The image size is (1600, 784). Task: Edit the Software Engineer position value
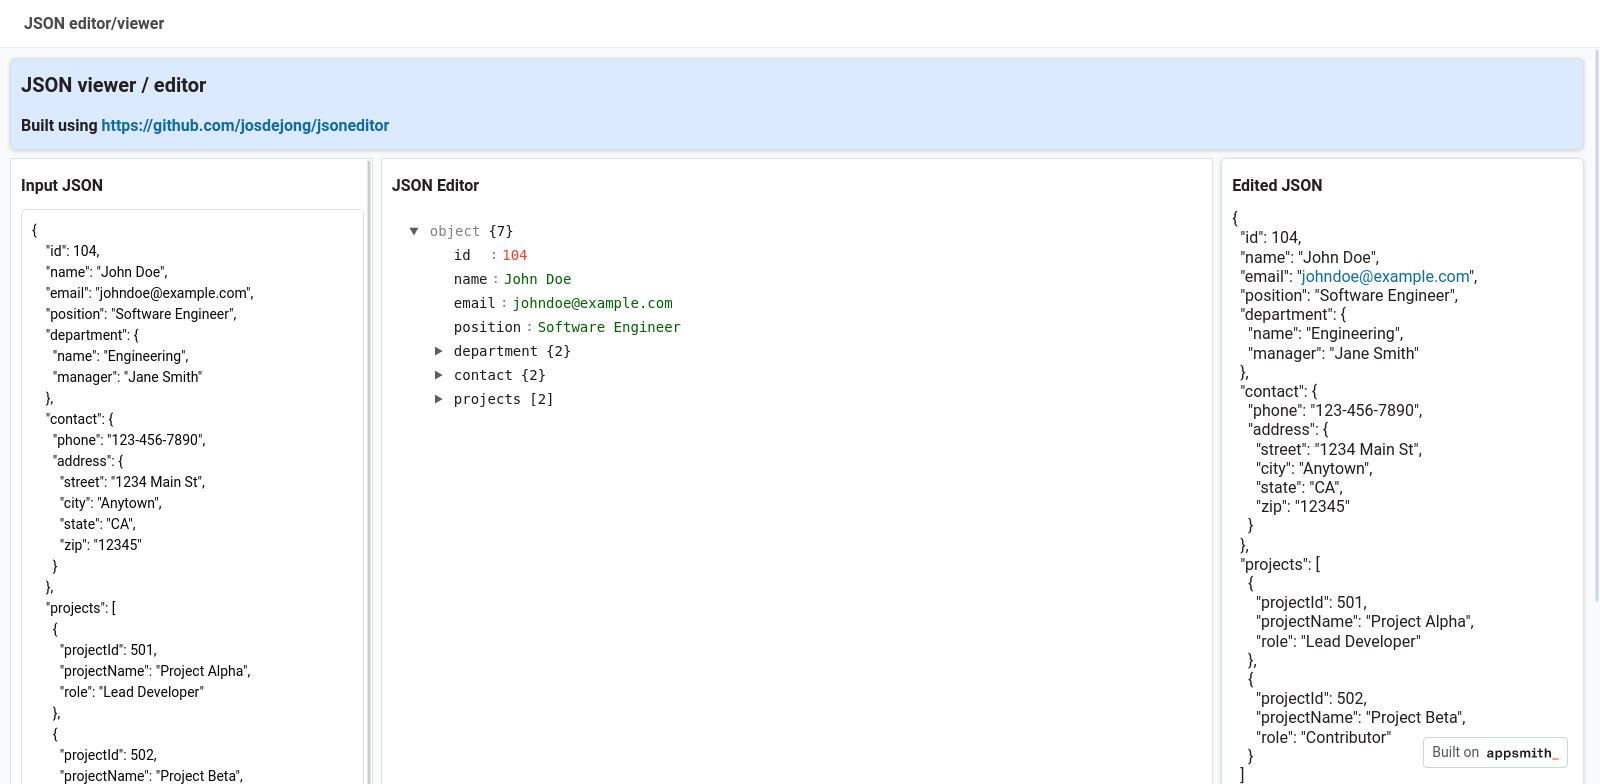tap(608, 327)
